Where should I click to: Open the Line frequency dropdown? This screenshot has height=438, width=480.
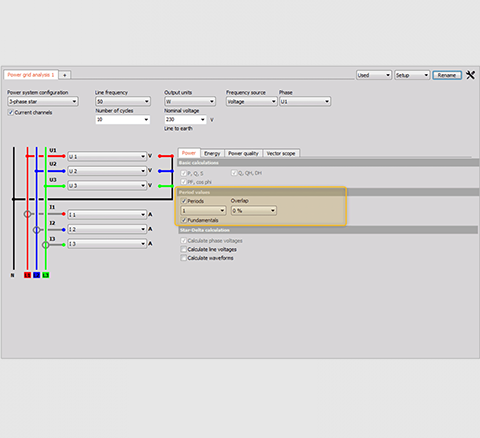pos(123,101)
